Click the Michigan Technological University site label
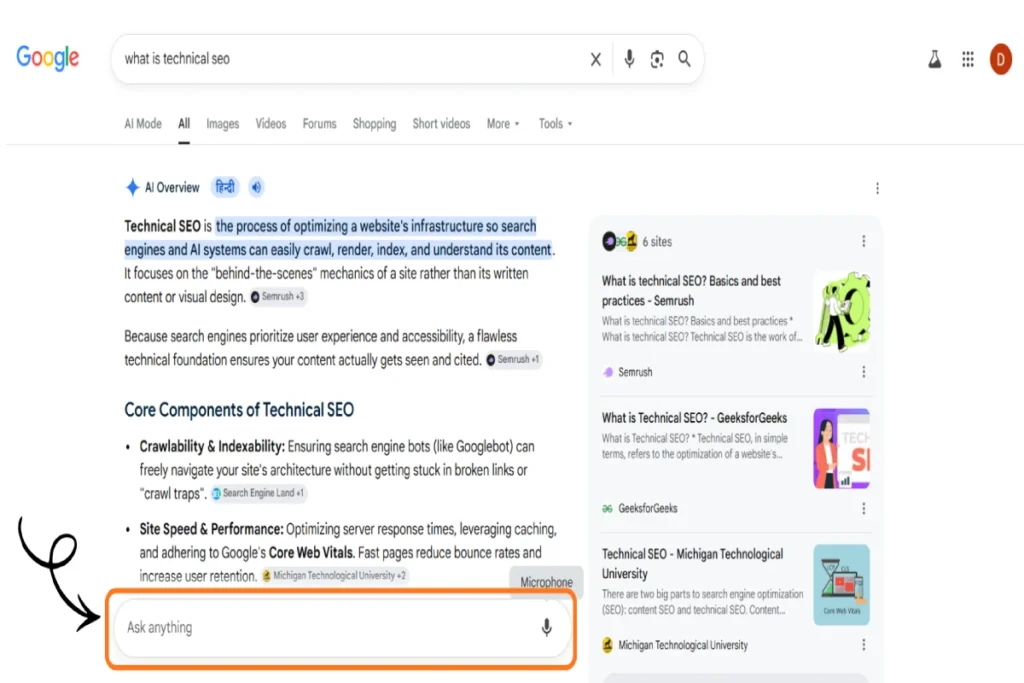This screenshot has width=1024, height=683. (682, 644)
